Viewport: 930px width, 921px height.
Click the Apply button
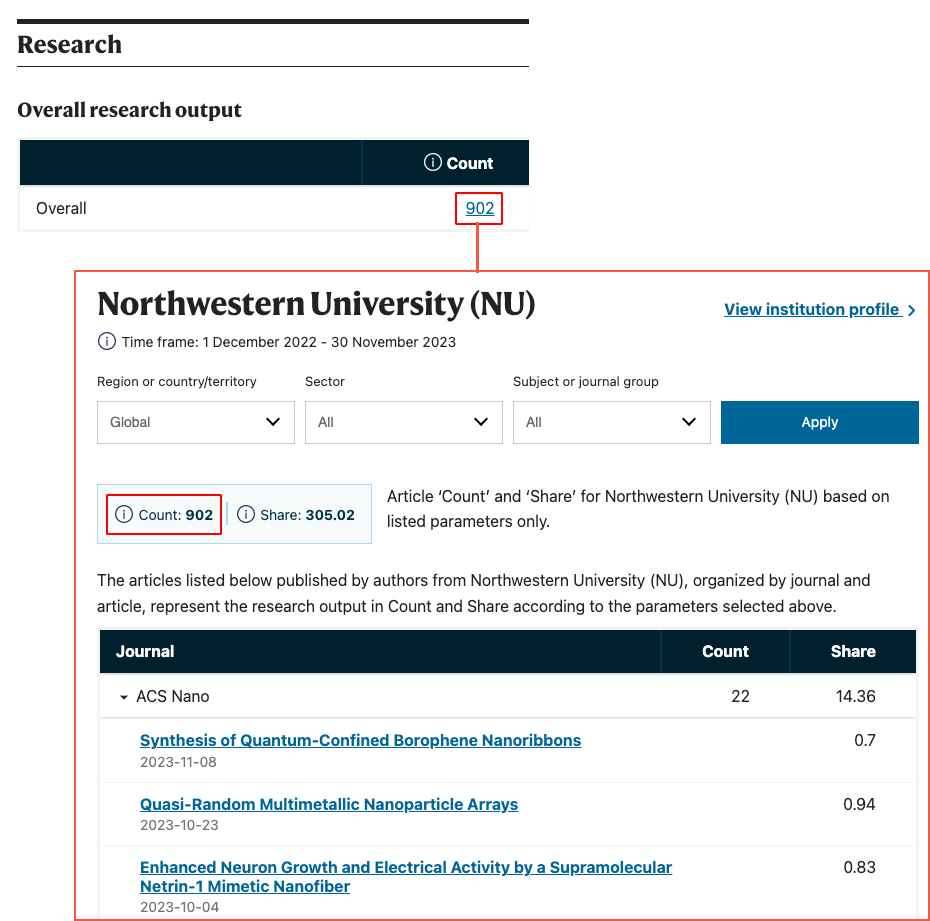pyautogui.click(x=819, y=422)
